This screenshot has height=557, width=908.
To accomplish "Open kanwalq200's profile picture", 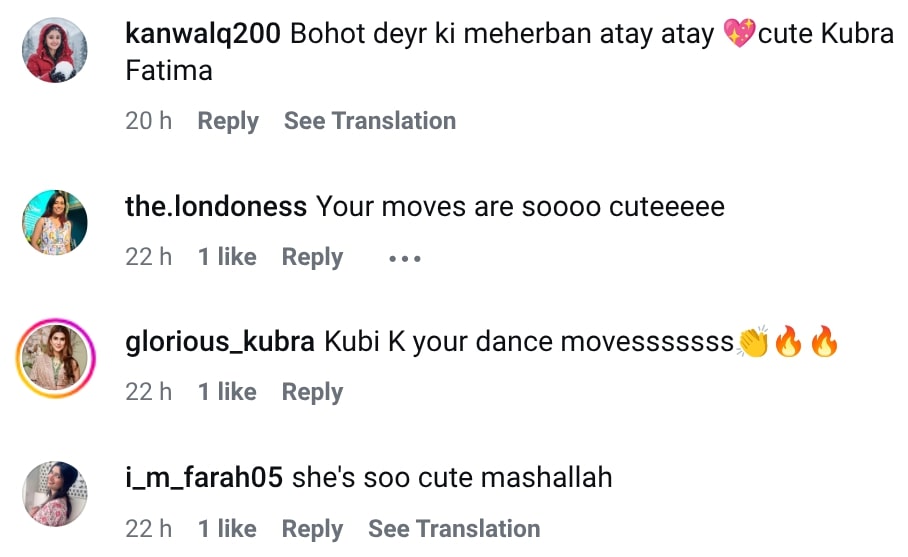I will 55,50.
